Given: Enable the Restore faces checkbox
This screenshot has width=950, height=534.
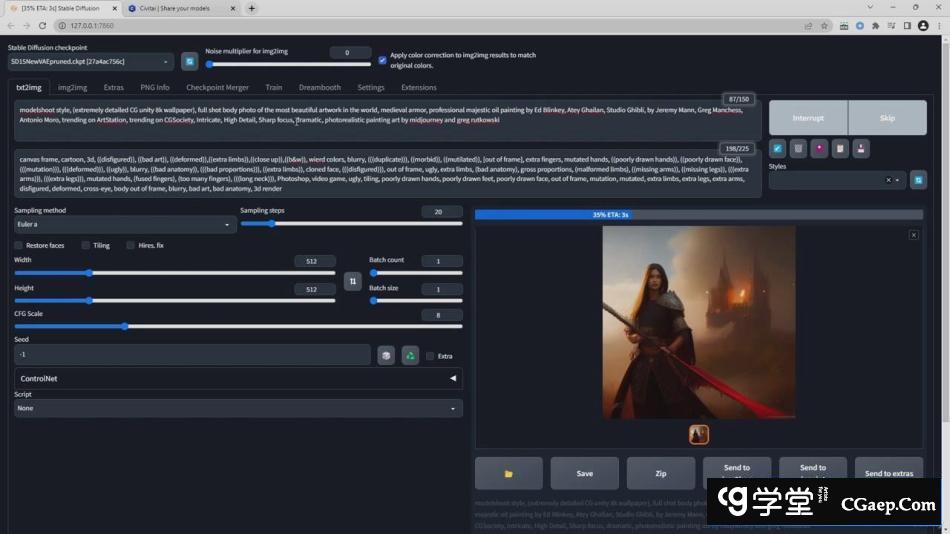Looking at the screenshot, I should [19, 245].
